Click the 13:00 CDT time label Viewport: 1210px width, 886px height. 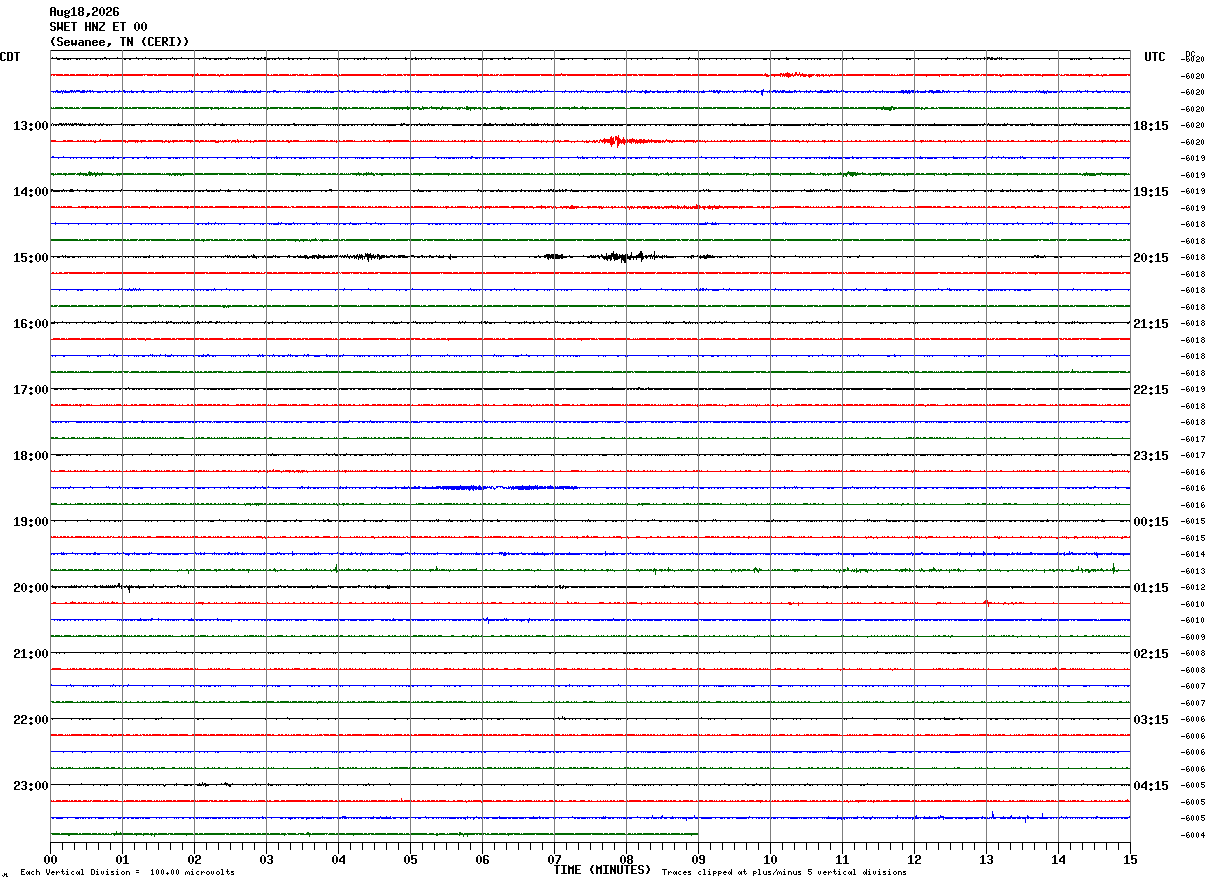[x=30, y=126]
